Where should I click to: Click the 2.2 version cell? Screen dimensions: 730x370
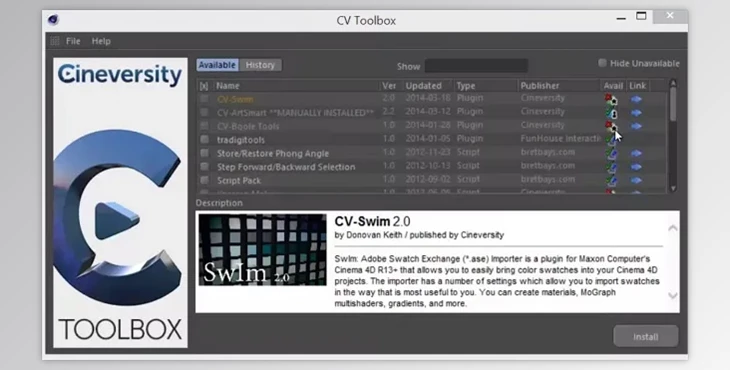coord(388,112)
